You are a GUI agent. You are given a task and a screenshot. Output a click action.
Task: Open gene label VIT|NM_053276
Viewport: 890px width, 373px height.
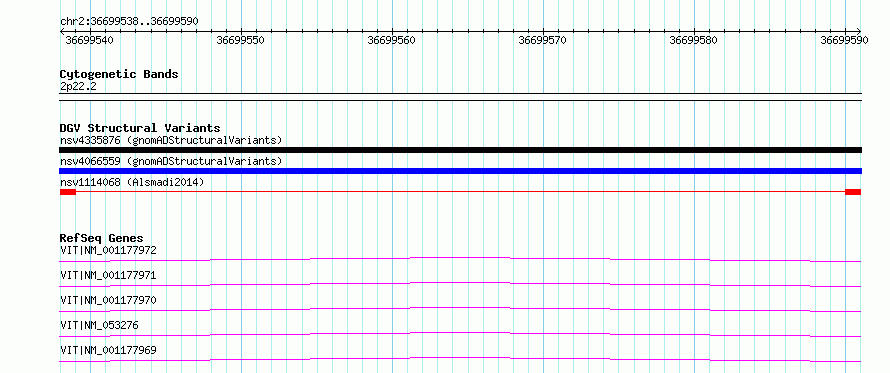point(99,325)
